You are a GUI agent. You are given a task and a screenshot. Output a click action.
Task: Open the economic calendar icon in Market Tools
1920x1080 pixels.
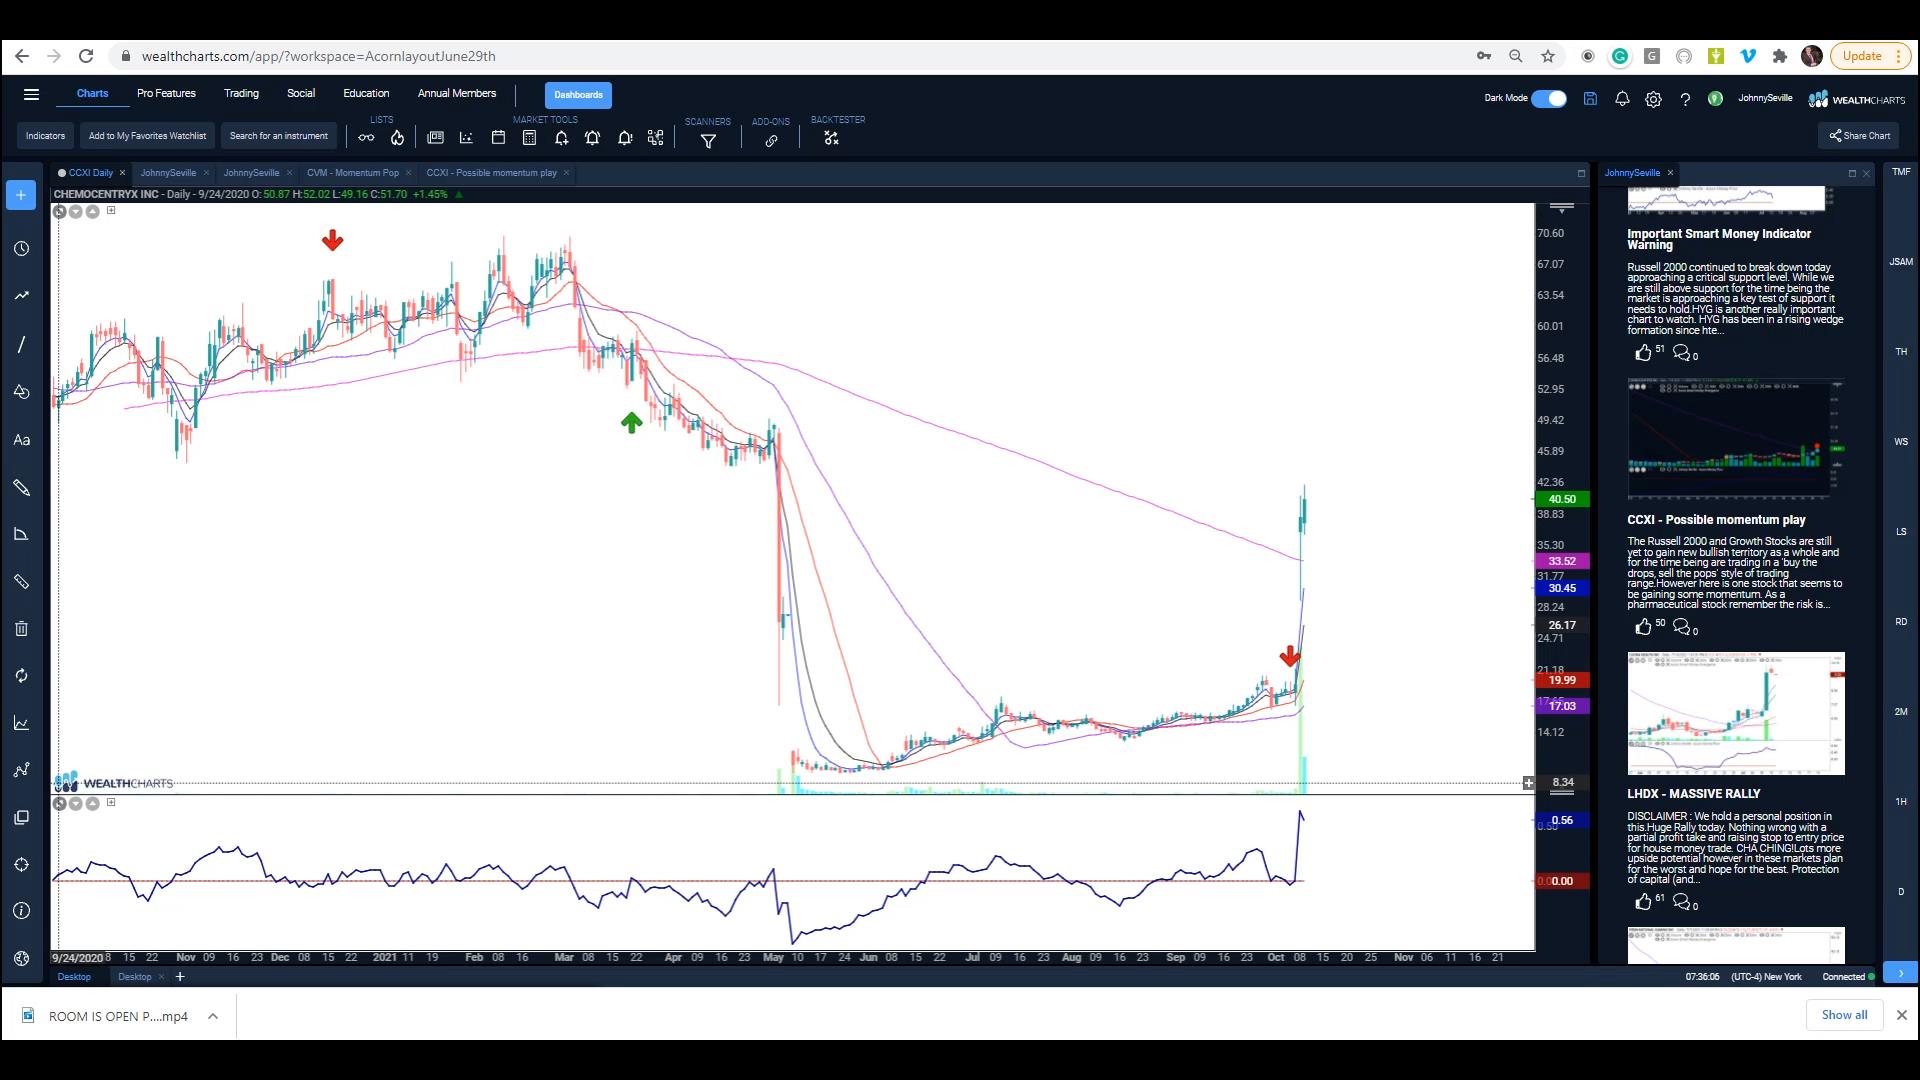(x=498, y=138)
